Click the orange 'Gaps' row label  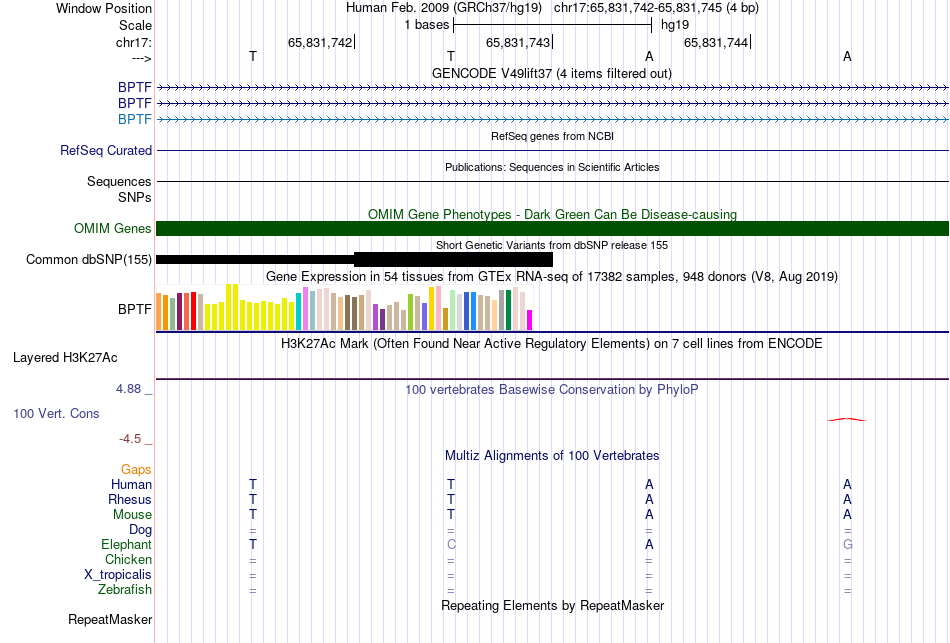(x=136, y=470)
